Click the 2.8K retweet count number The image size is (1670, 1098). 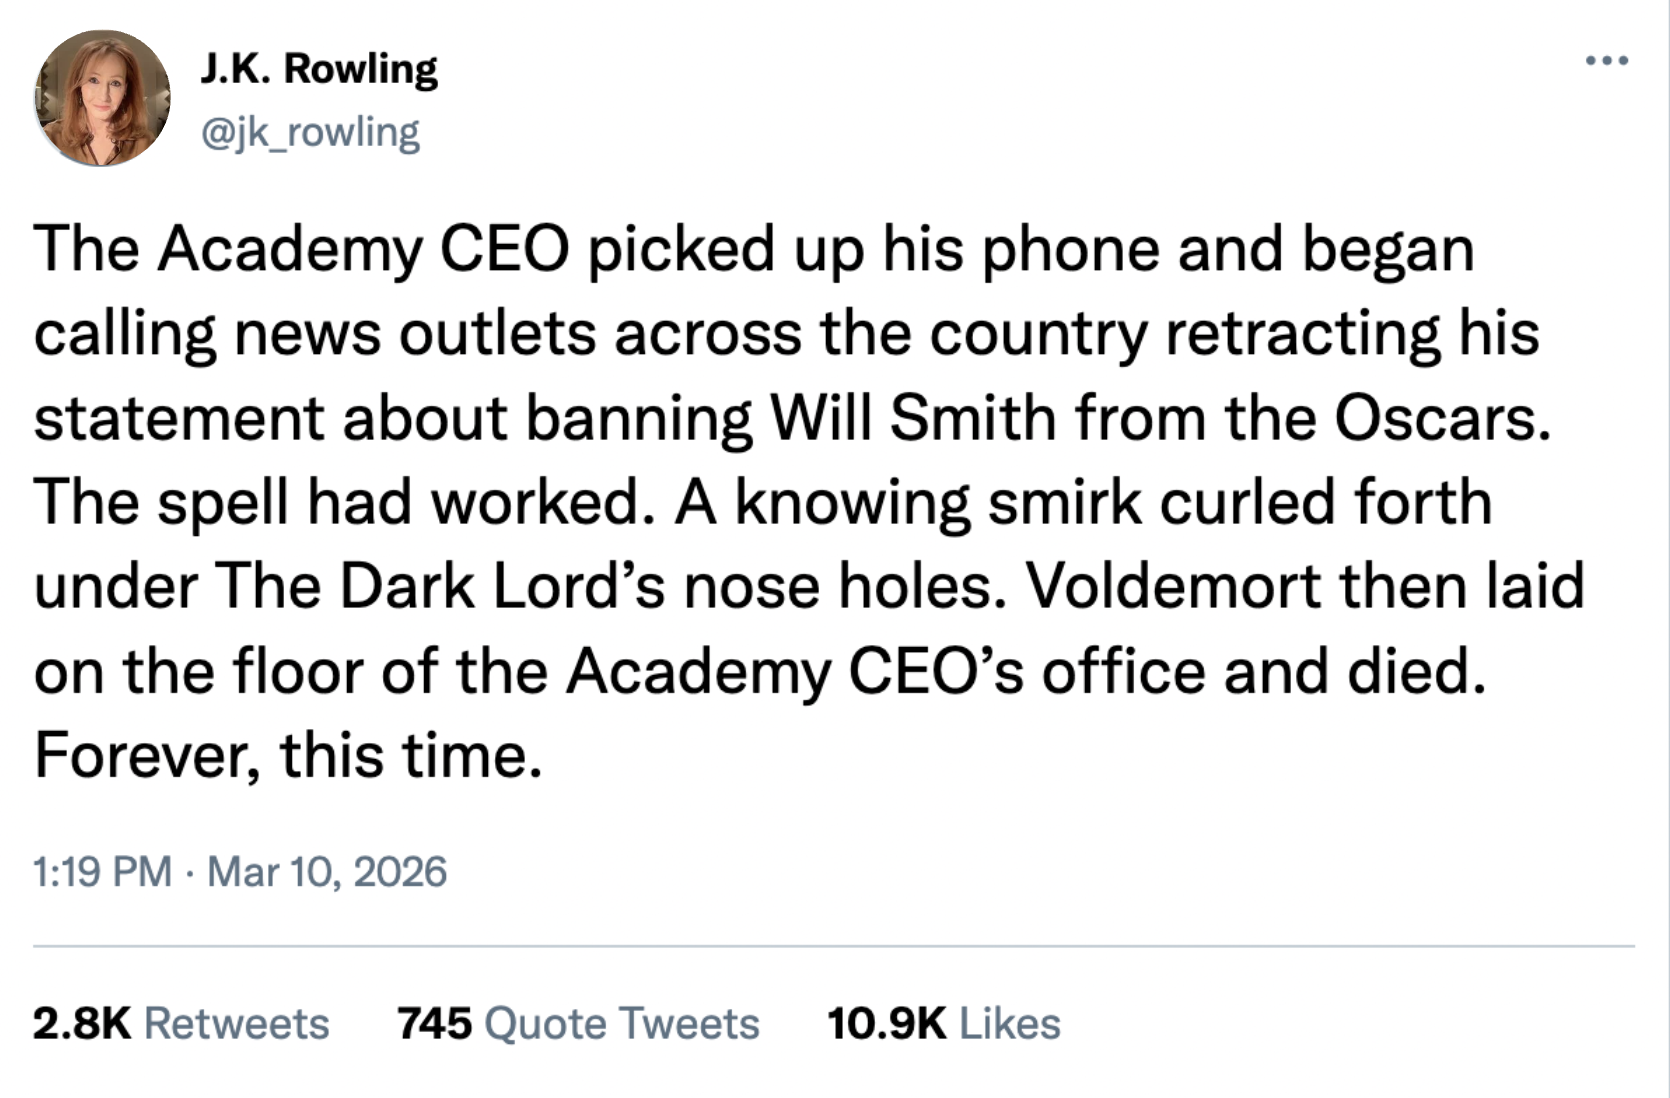[81, 1023]
